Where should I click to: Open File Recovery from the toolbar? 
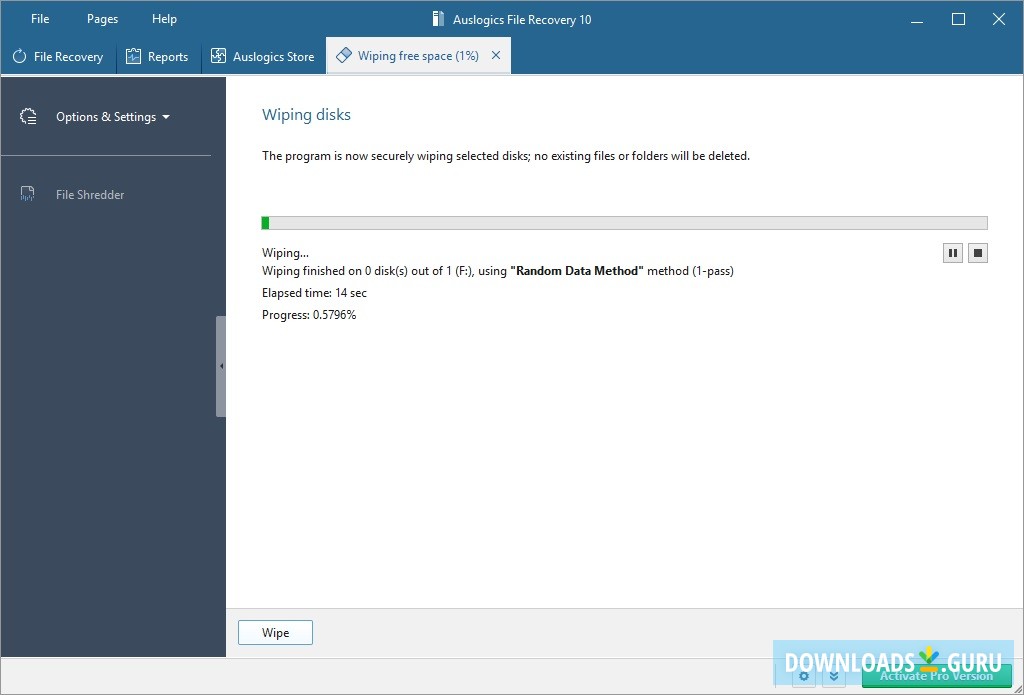pos(58,57)
